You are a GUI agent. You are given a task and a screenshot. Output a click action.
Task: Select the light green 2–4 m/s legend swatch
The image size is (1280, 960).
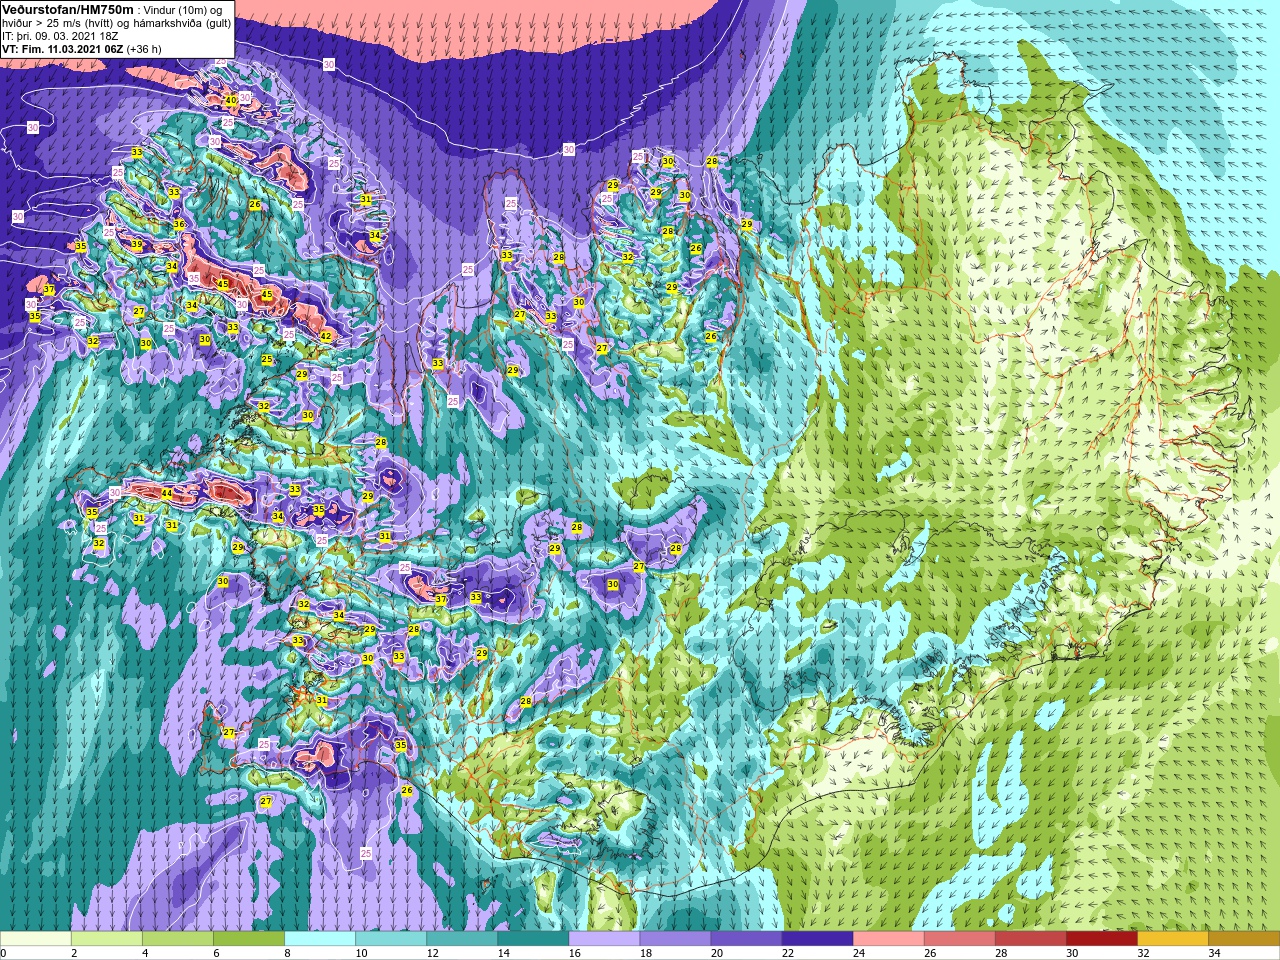[107, 939]
